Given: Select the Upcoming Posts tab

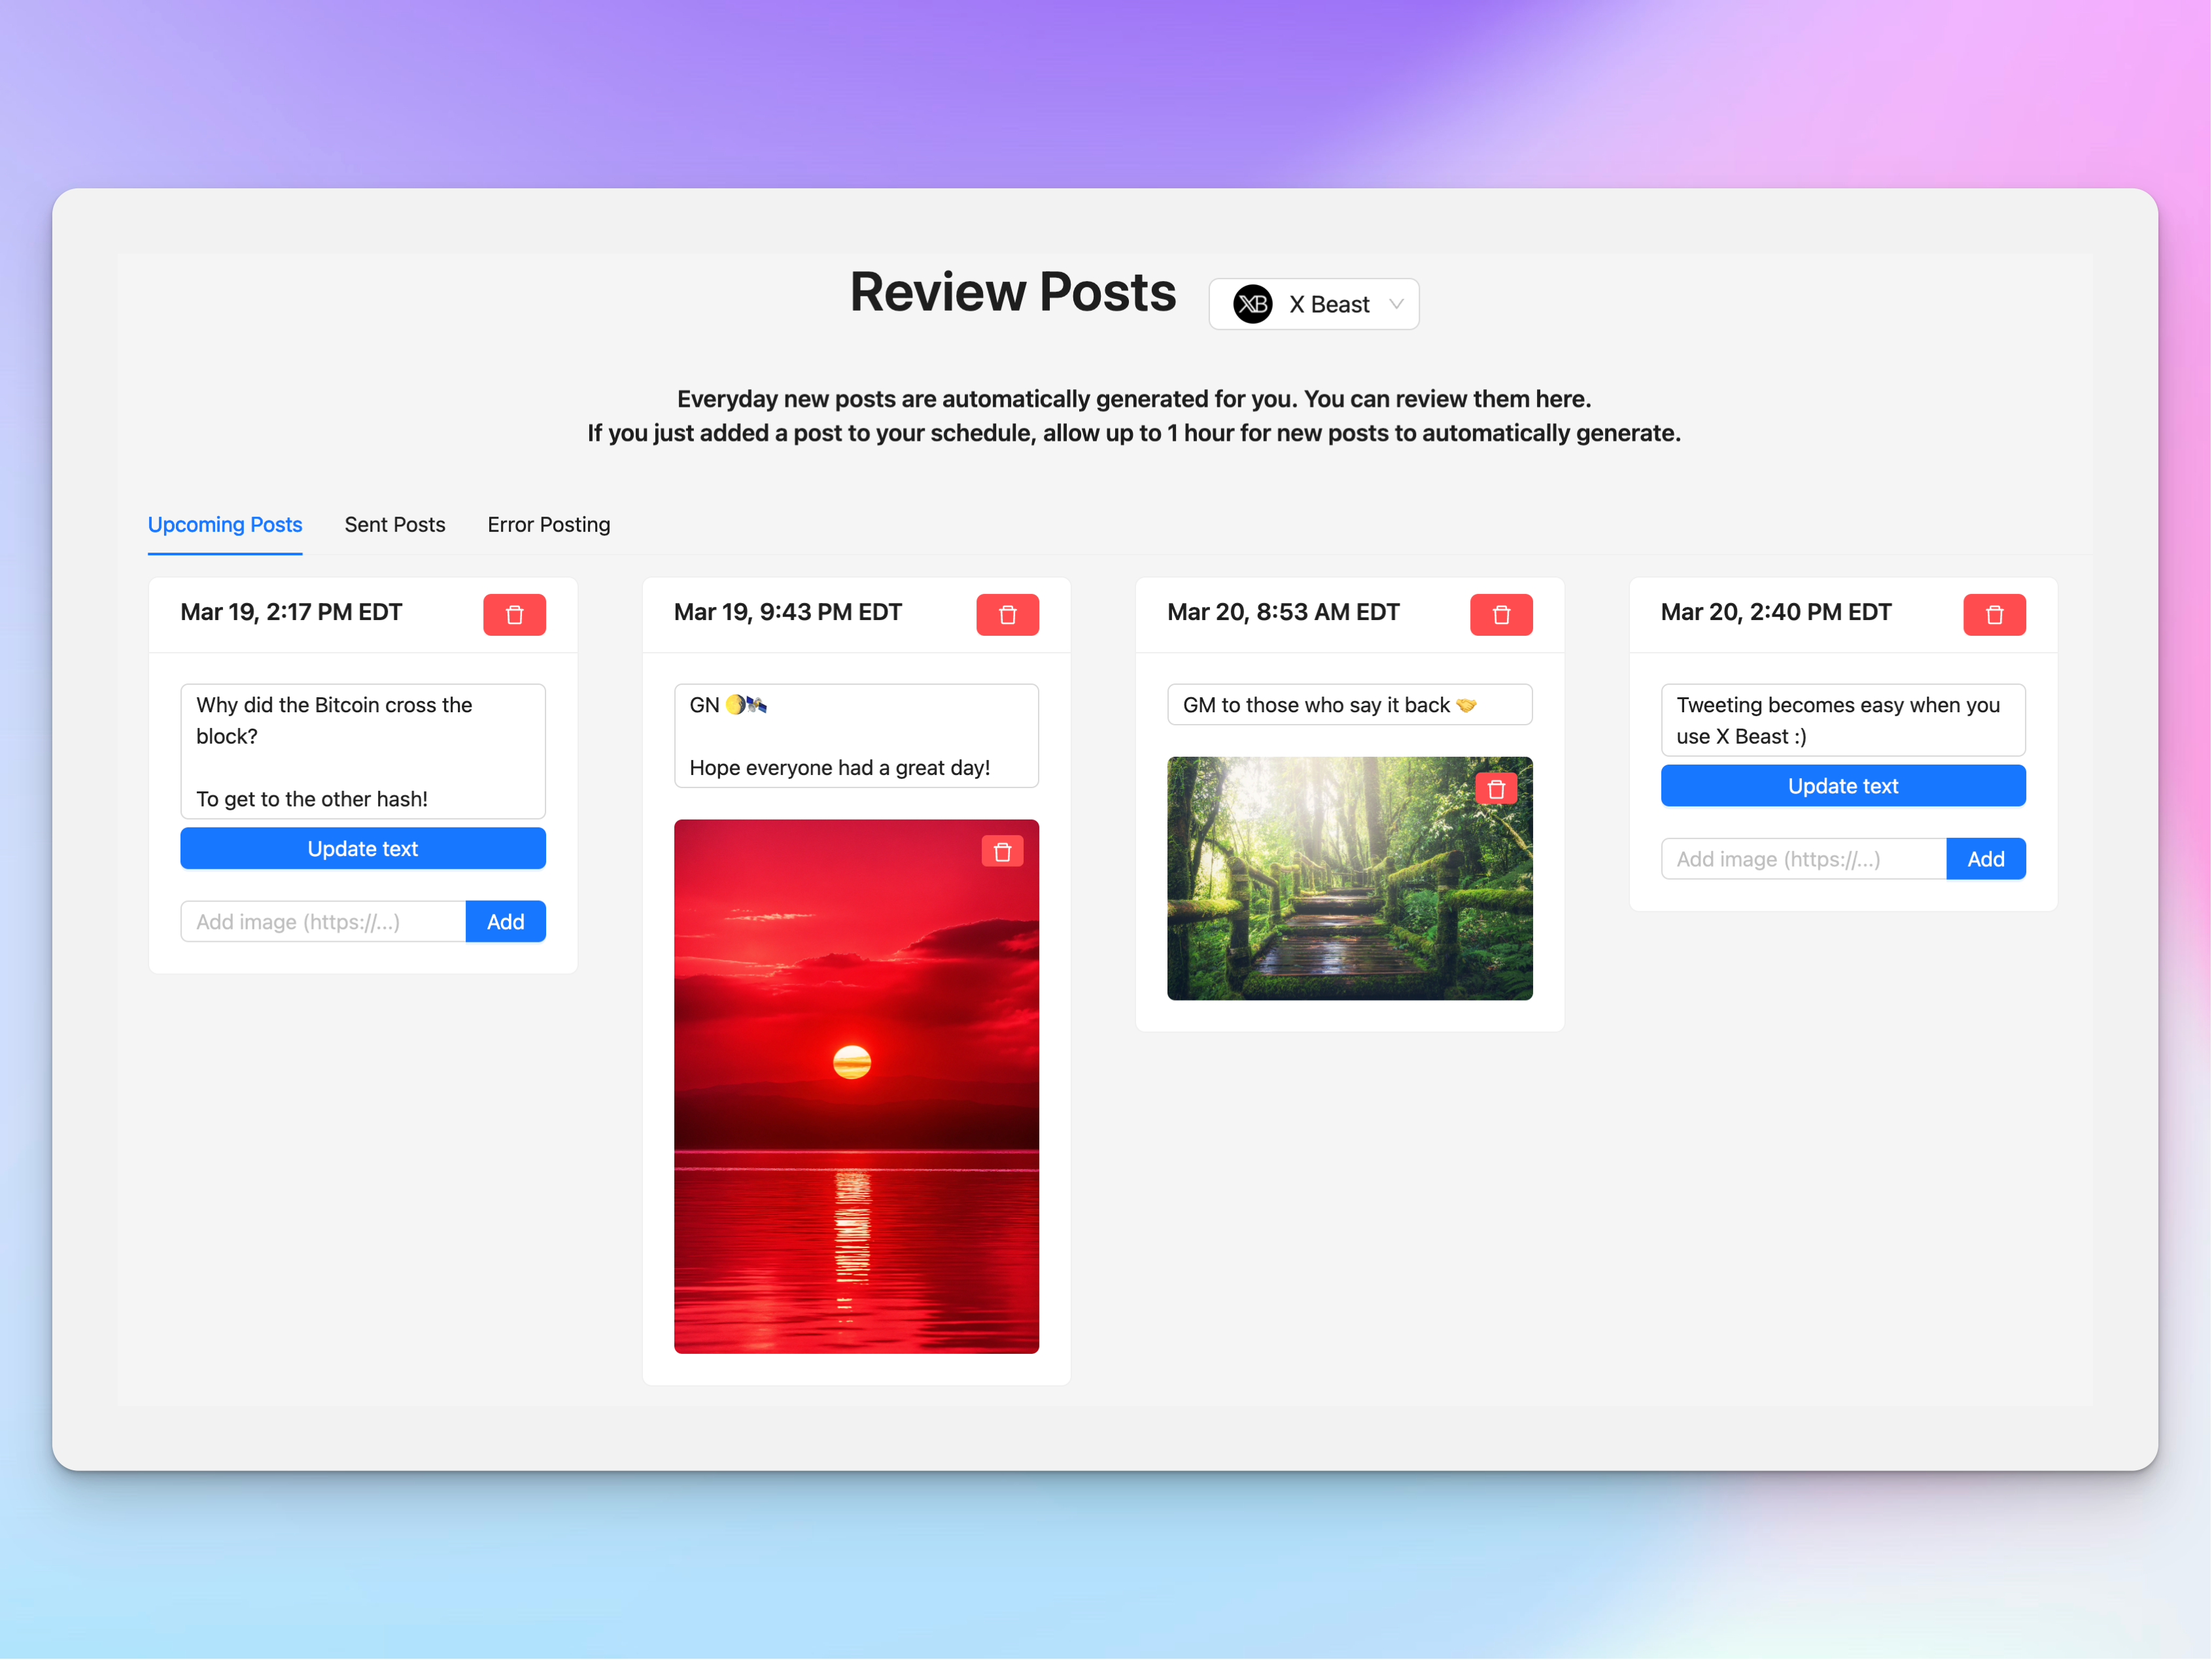Looking at the screenshot, I should [x=225, y=524].
